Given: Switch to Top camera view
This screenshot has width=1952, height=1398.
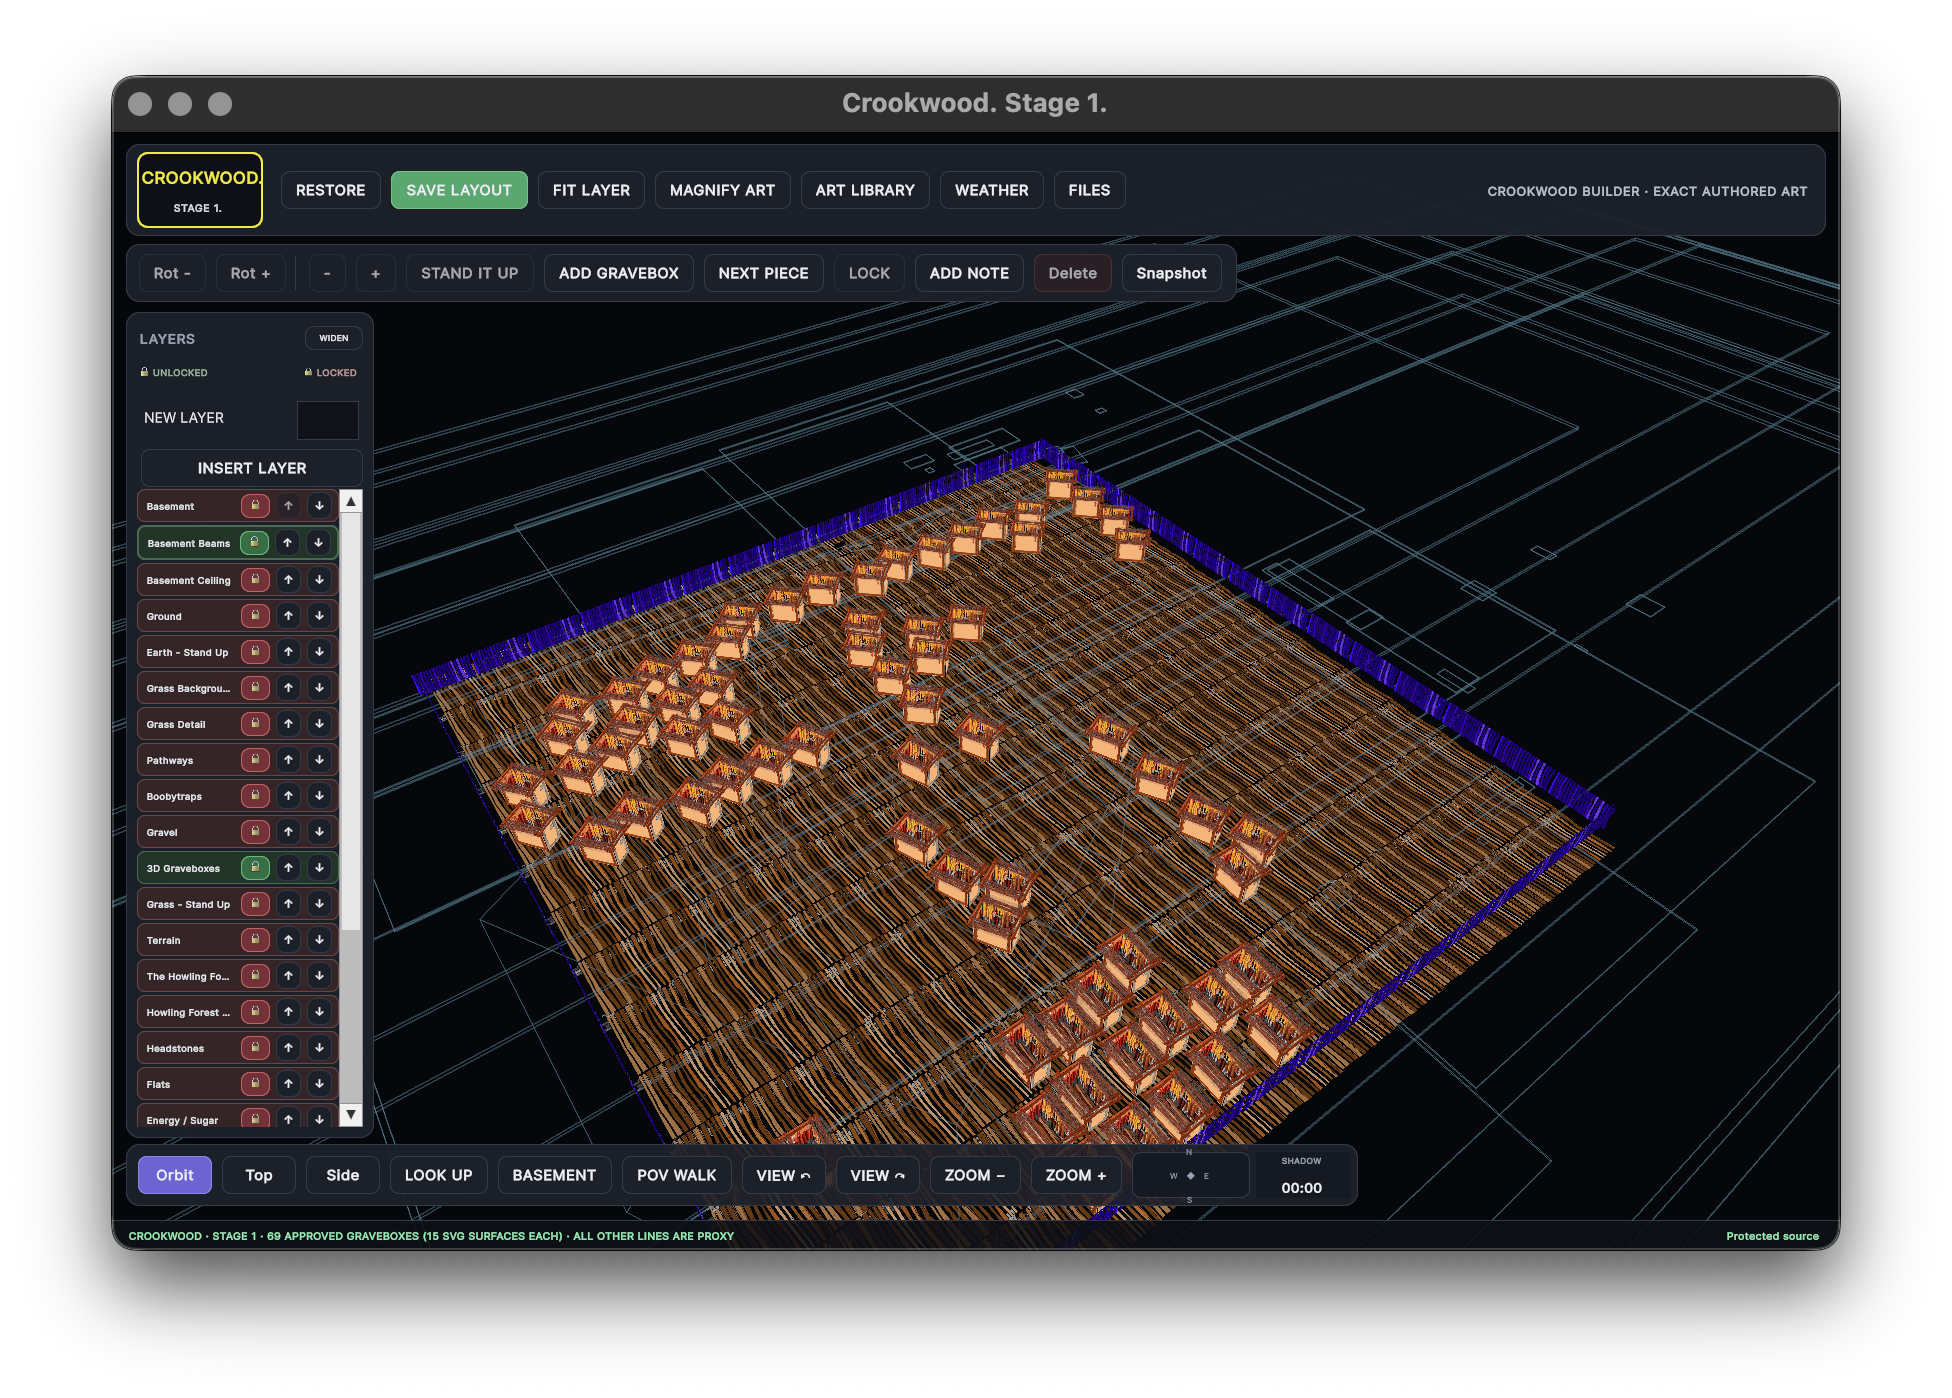Looking at the screenshot, I should tap(259, 1175).
